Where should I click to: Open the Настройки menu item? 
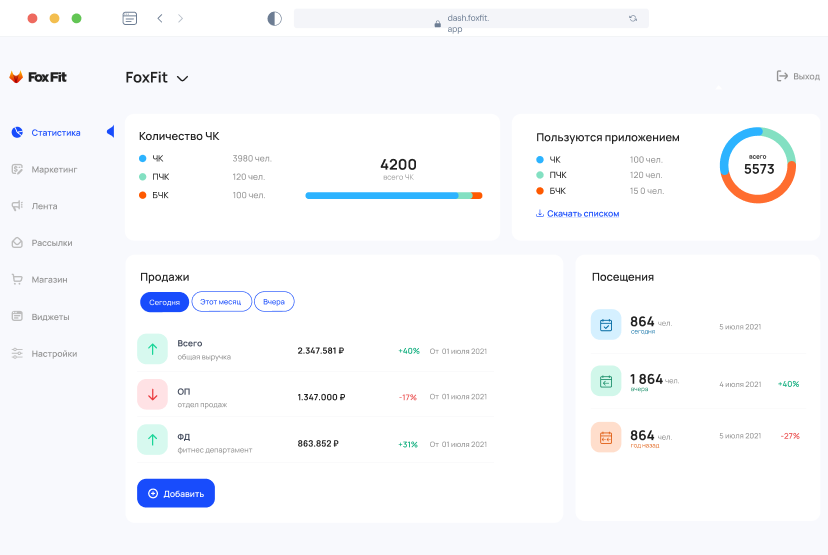tap(54, 354)
